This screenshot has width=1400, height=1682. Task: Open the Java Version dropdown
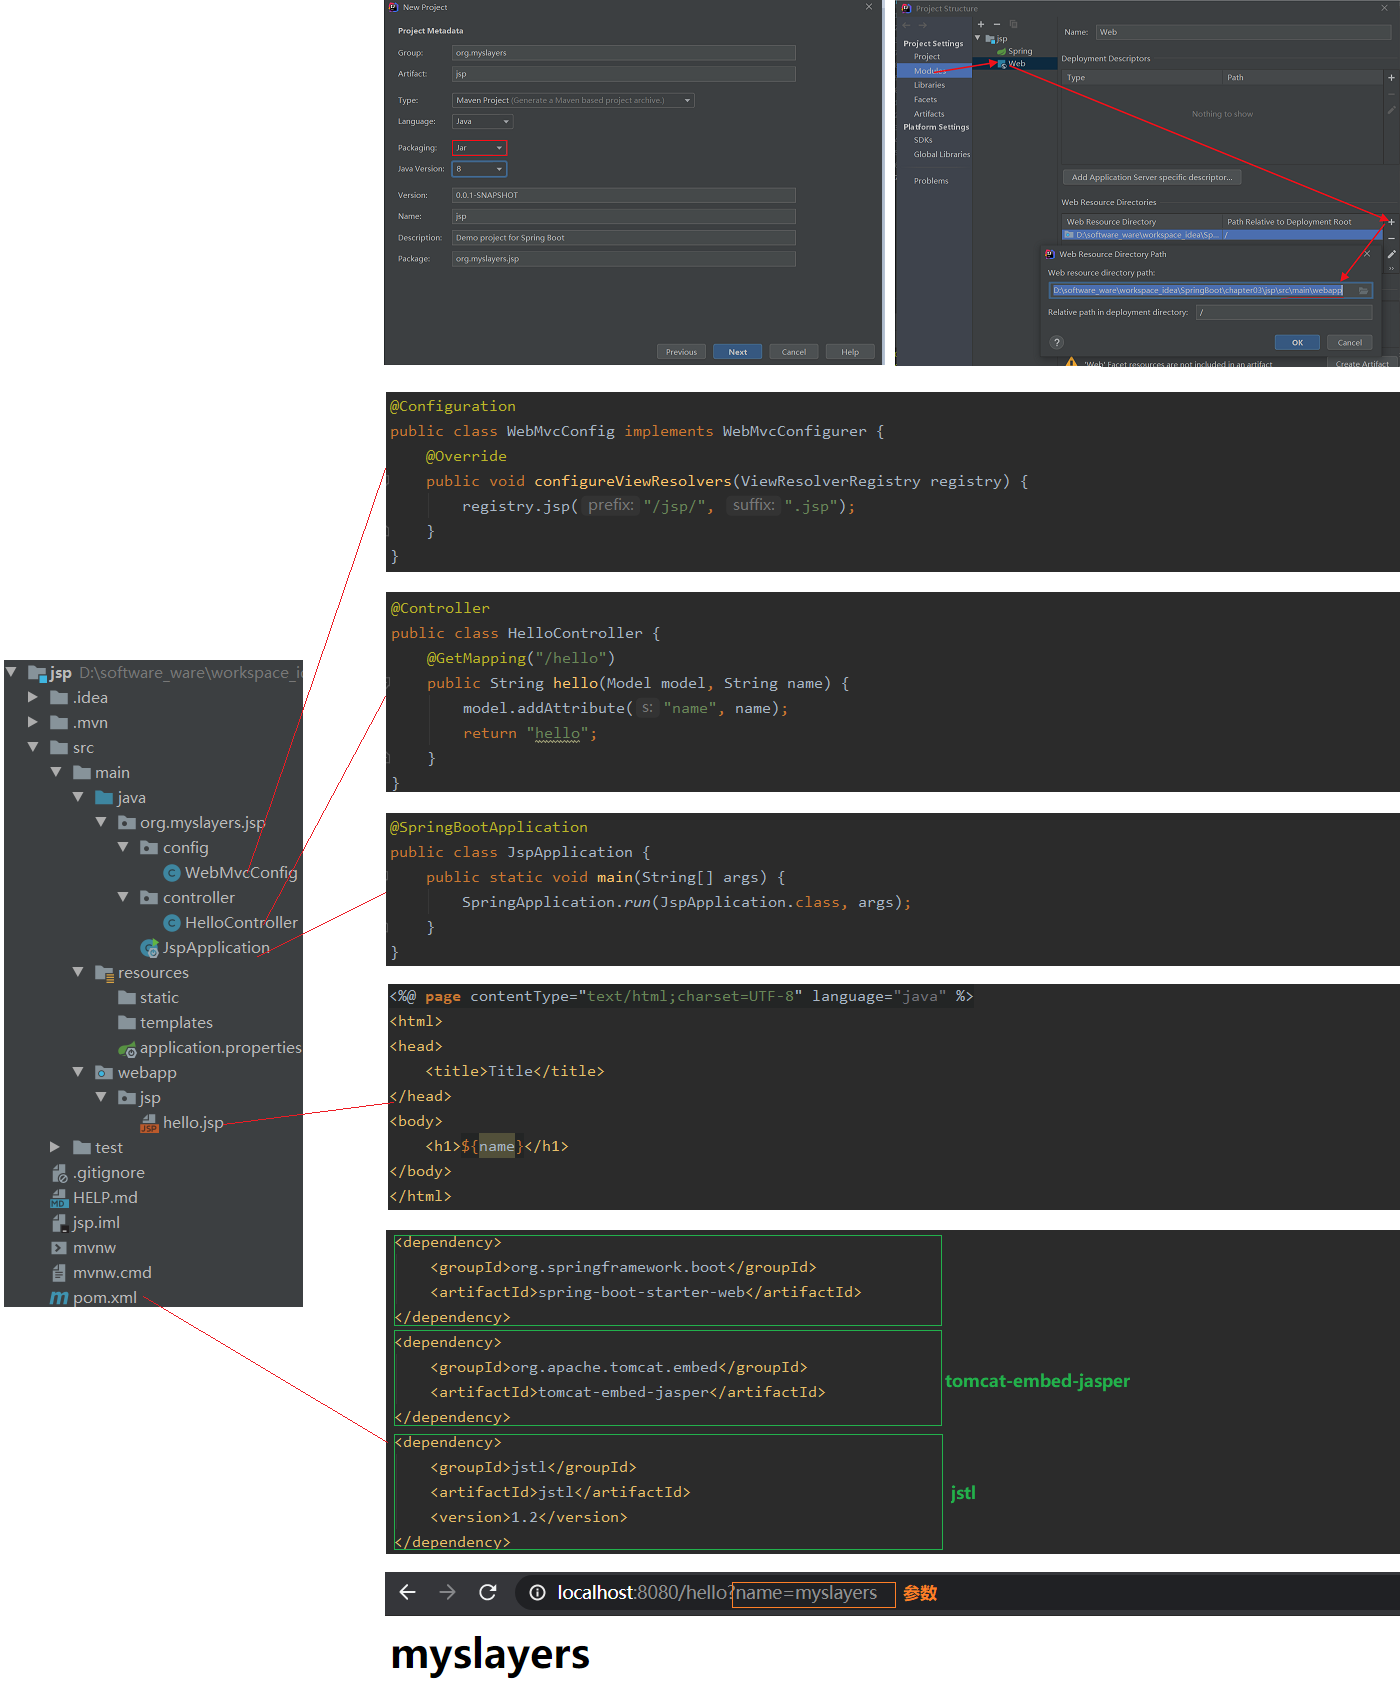click(x=480, y=169)
